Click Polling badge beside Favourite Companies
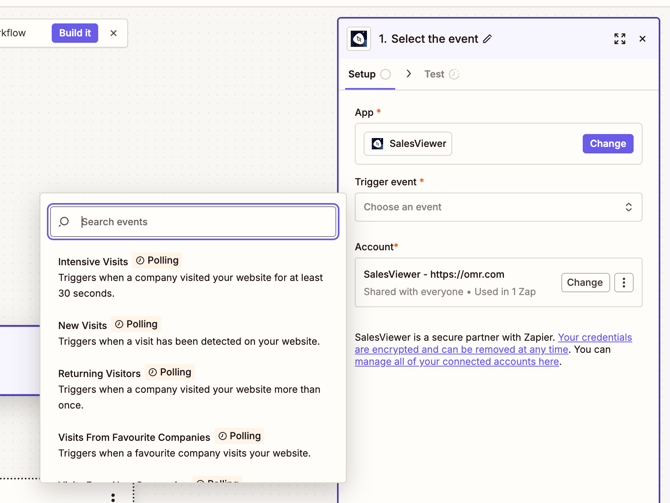Image resolution: width=670 pixels, height=503 pixels. click(239, 436)
